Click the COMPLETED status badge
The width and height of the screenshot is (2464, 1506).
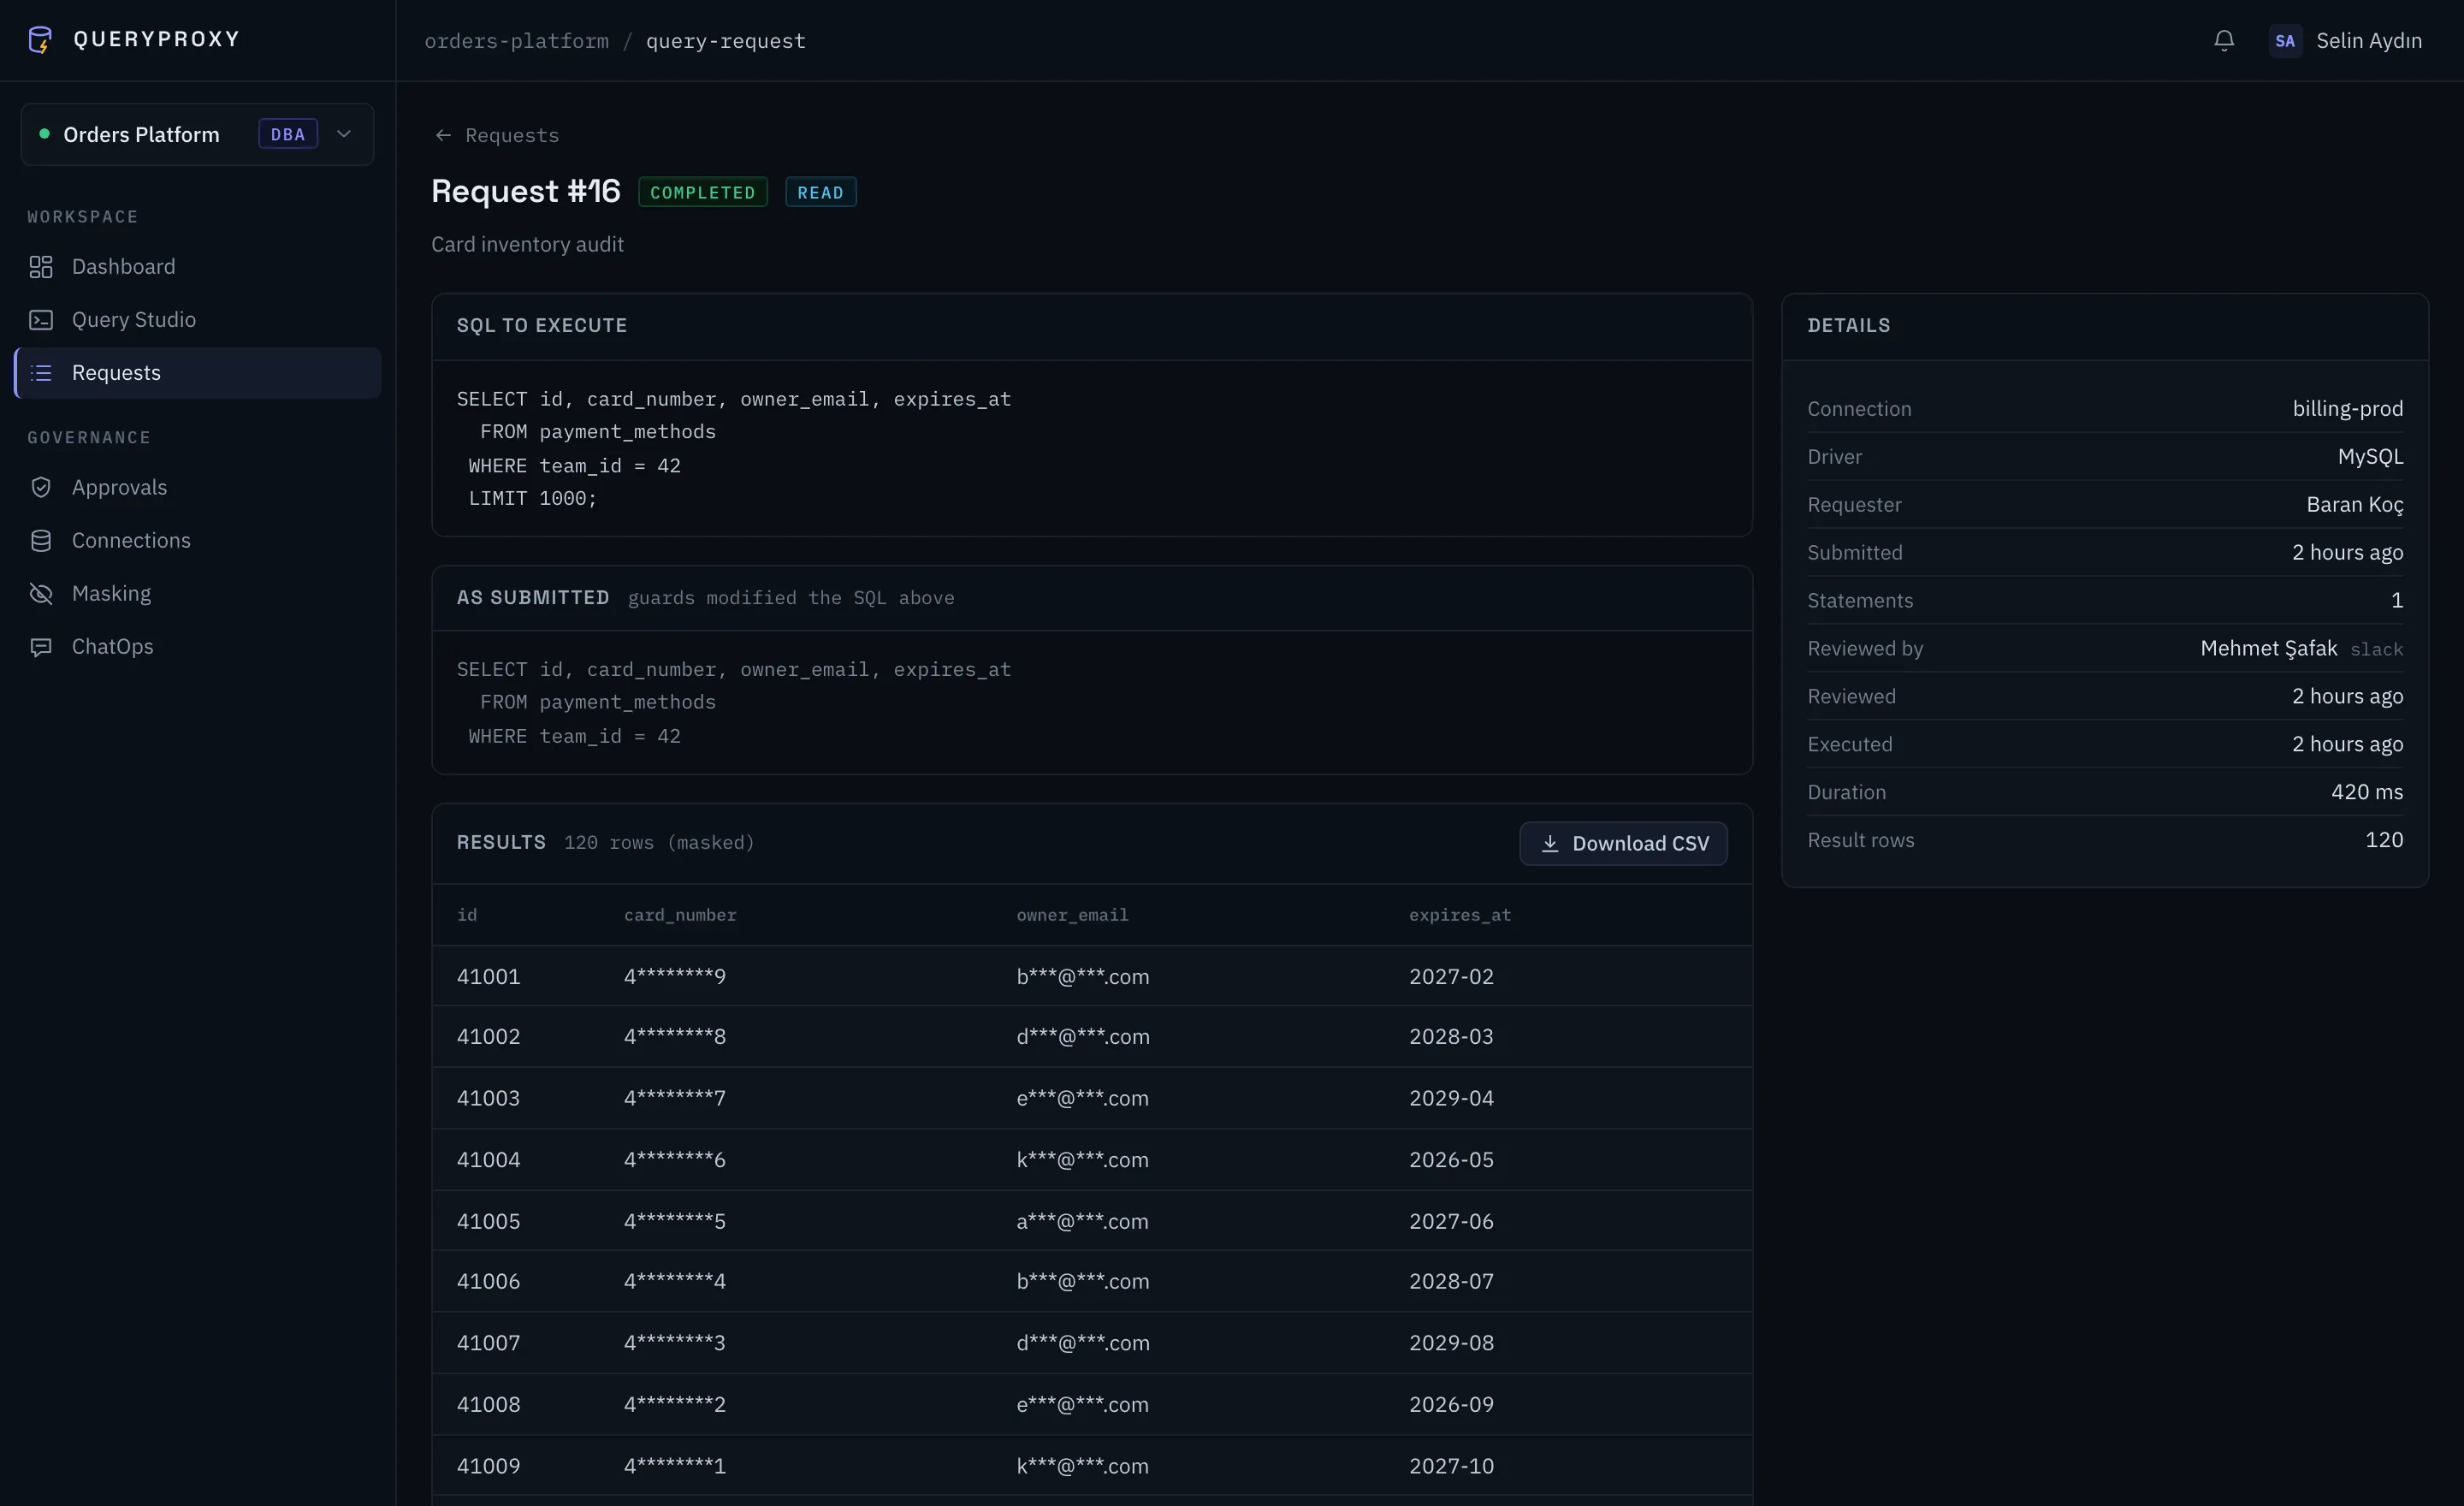pos(703,192)
